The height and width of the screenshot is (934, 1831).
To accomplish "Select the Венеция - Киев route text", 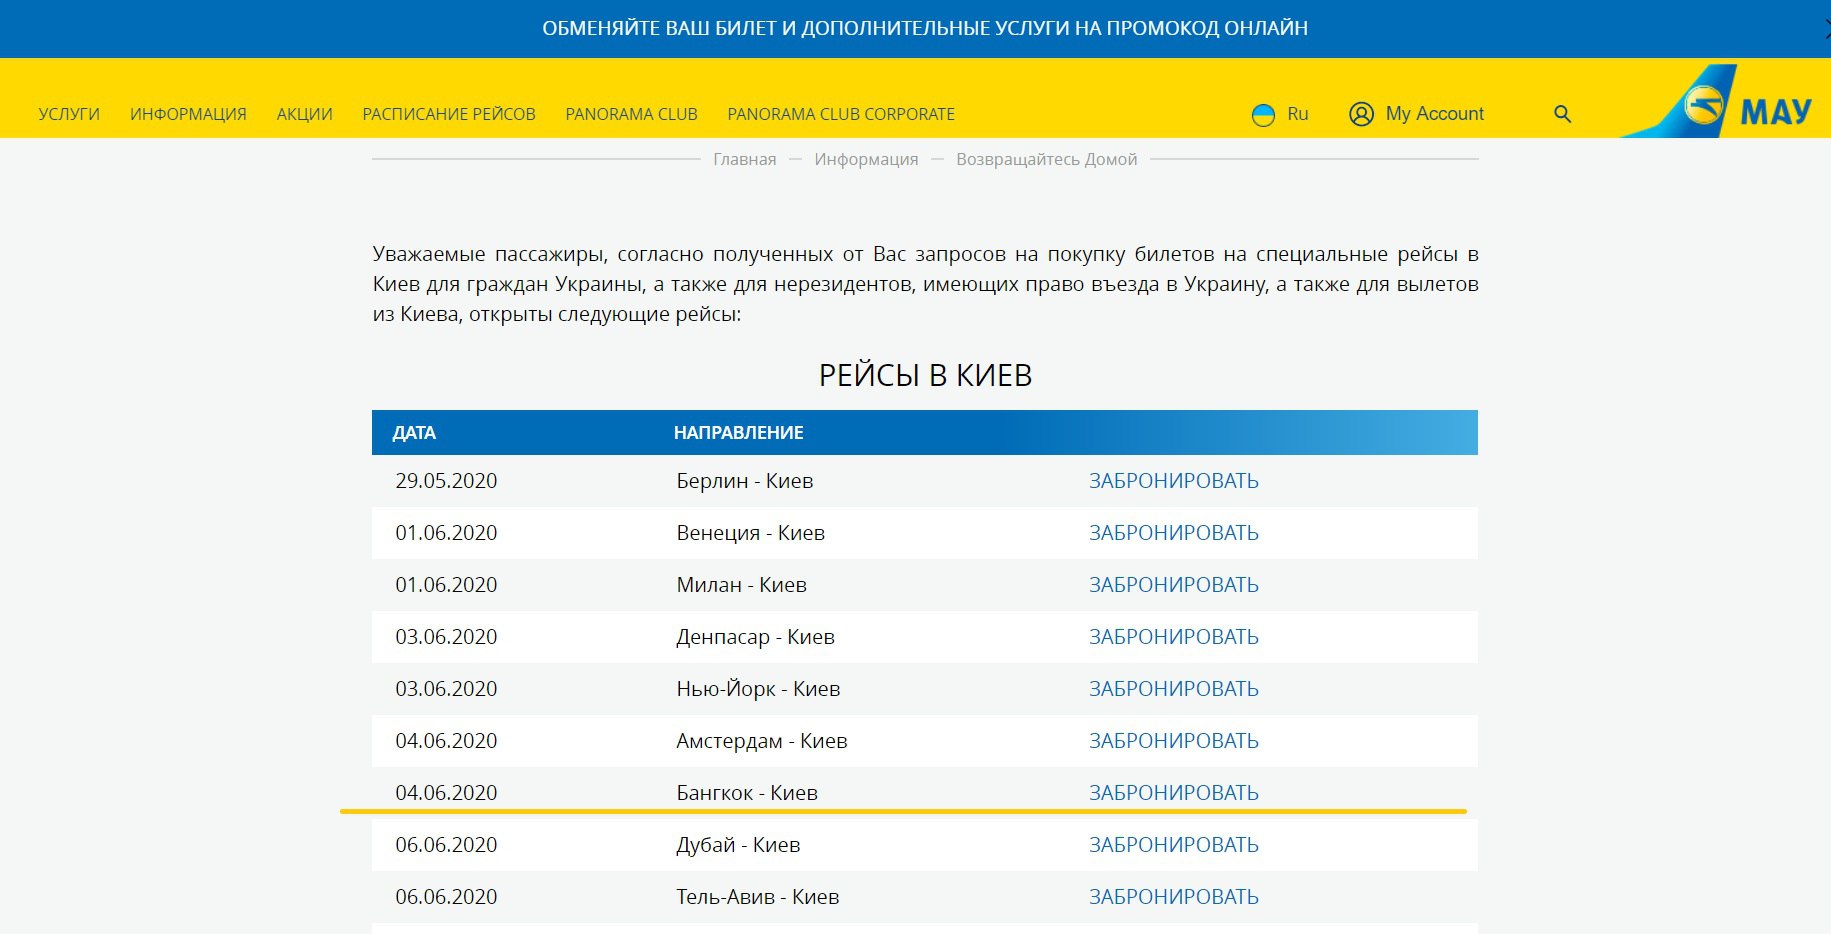I will click(x=751, y=533).
